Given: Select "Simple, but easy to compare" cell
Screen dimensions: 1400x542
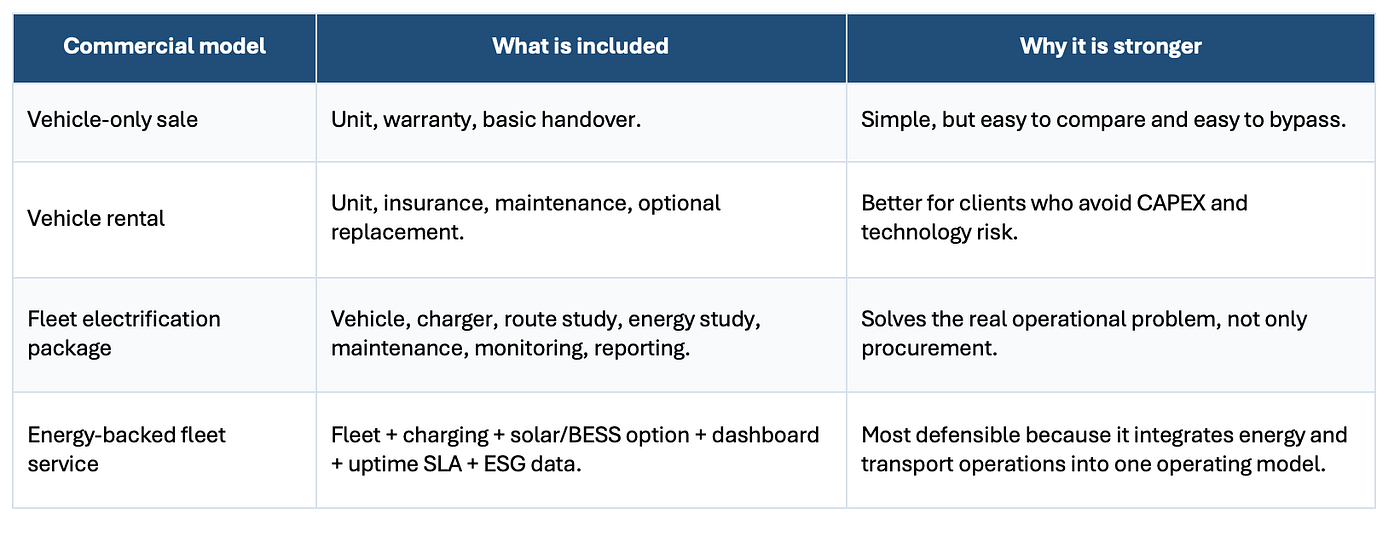Looking at the screenshot, I should coord(1111,120).
